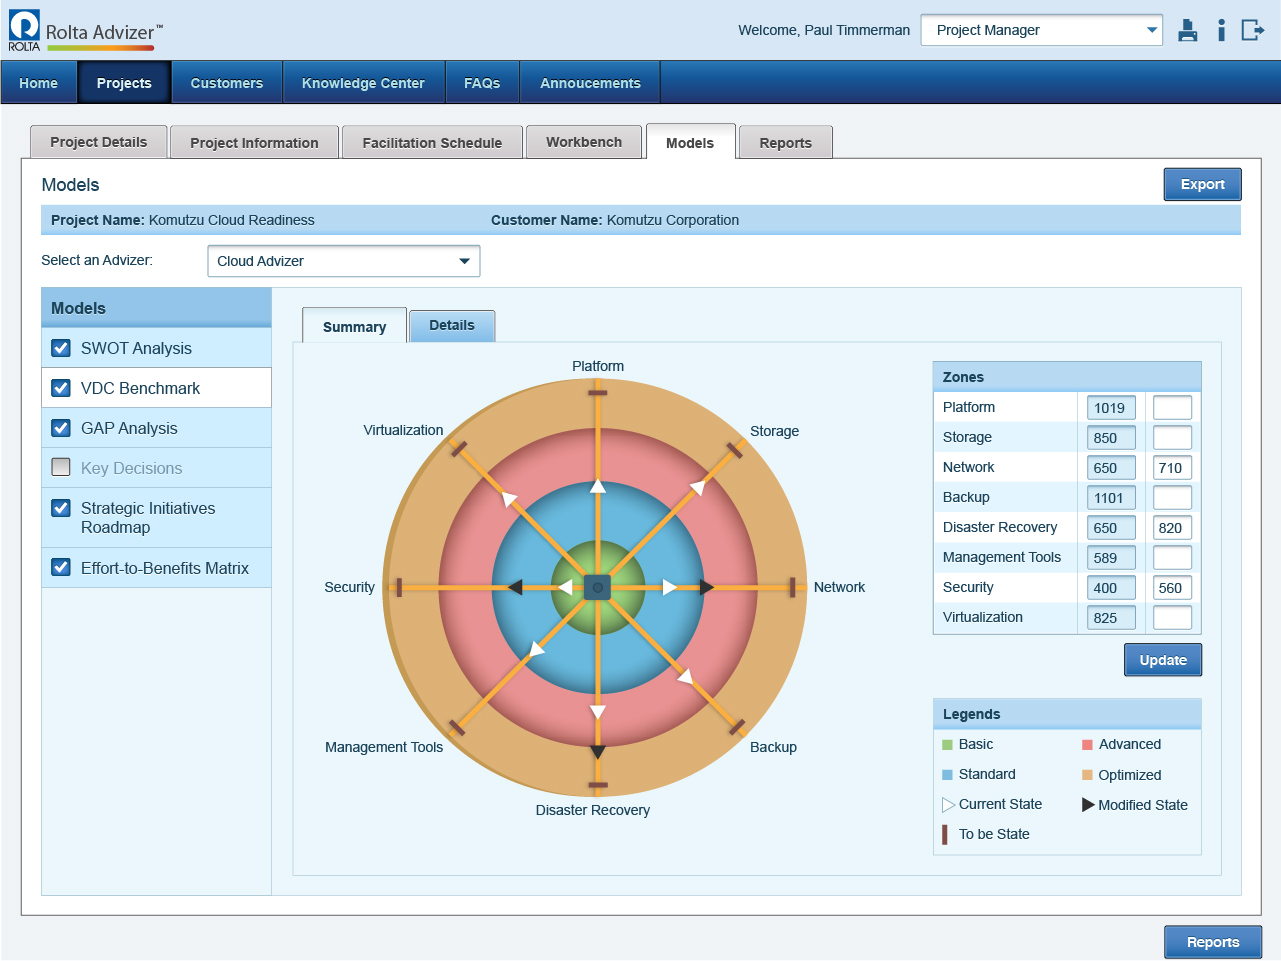1281x961 pixels.
Task: Click the white current-state arrow on Virtualization axis
Action: pyautogui.click(x=510, y=499)
